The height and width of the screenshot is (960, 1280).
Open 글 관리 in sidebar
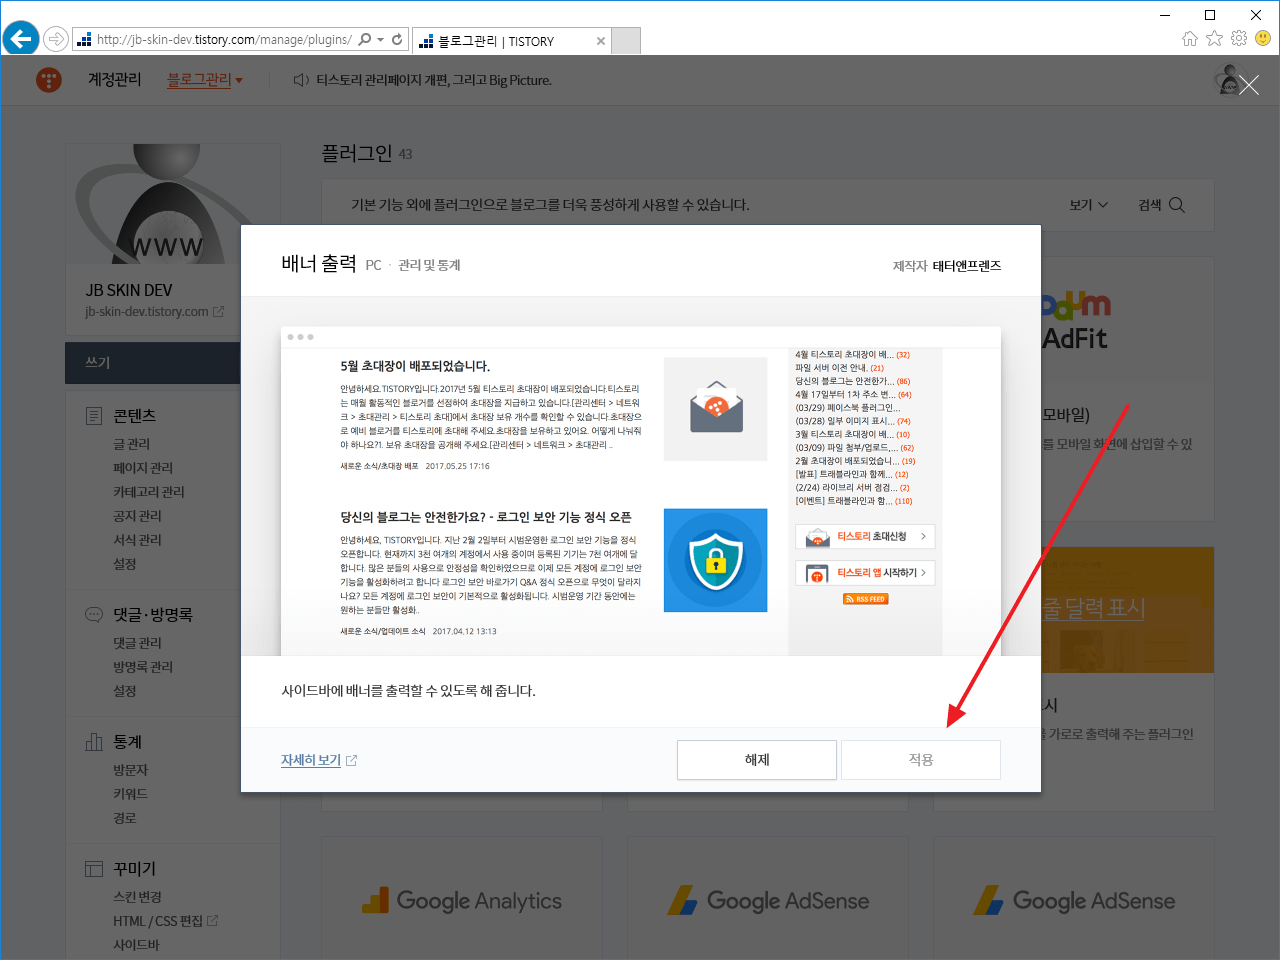tap(131, 444)
